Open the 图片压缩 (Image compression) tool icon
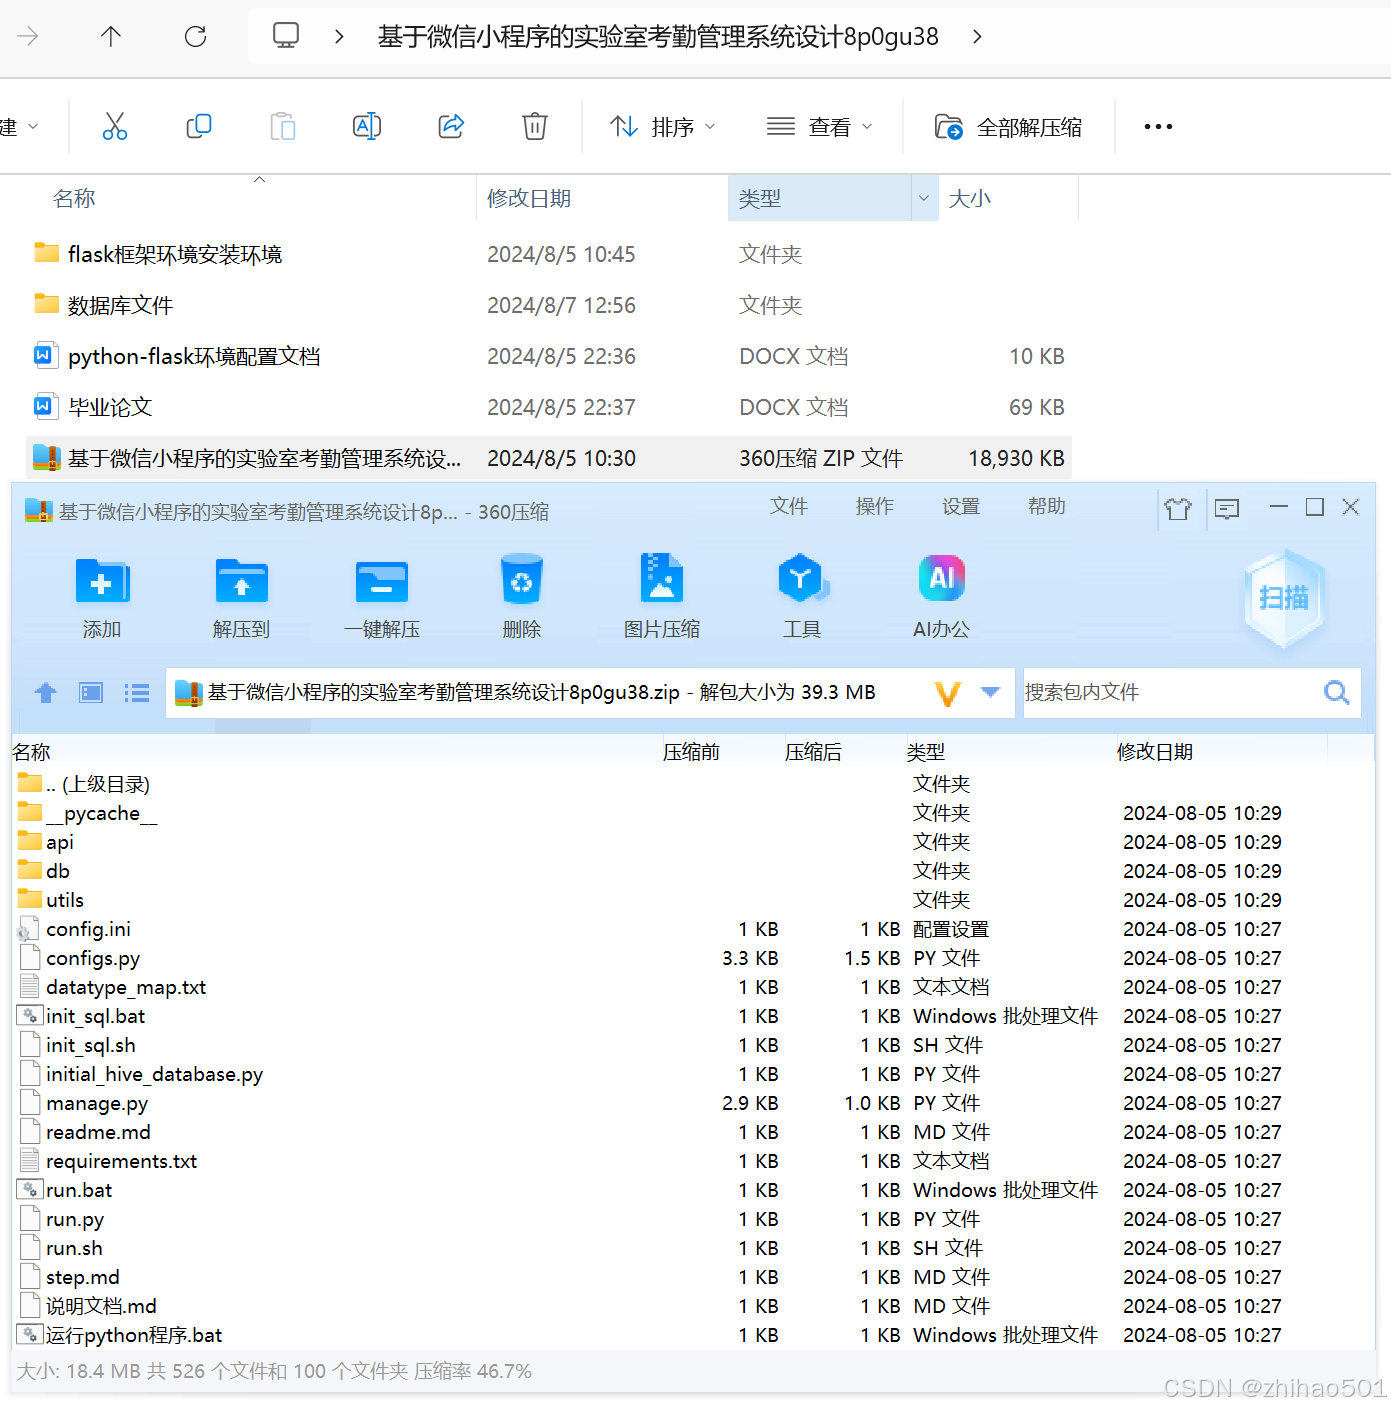The width and height of the screenshot is (1391, 1411). pos(661,597)
